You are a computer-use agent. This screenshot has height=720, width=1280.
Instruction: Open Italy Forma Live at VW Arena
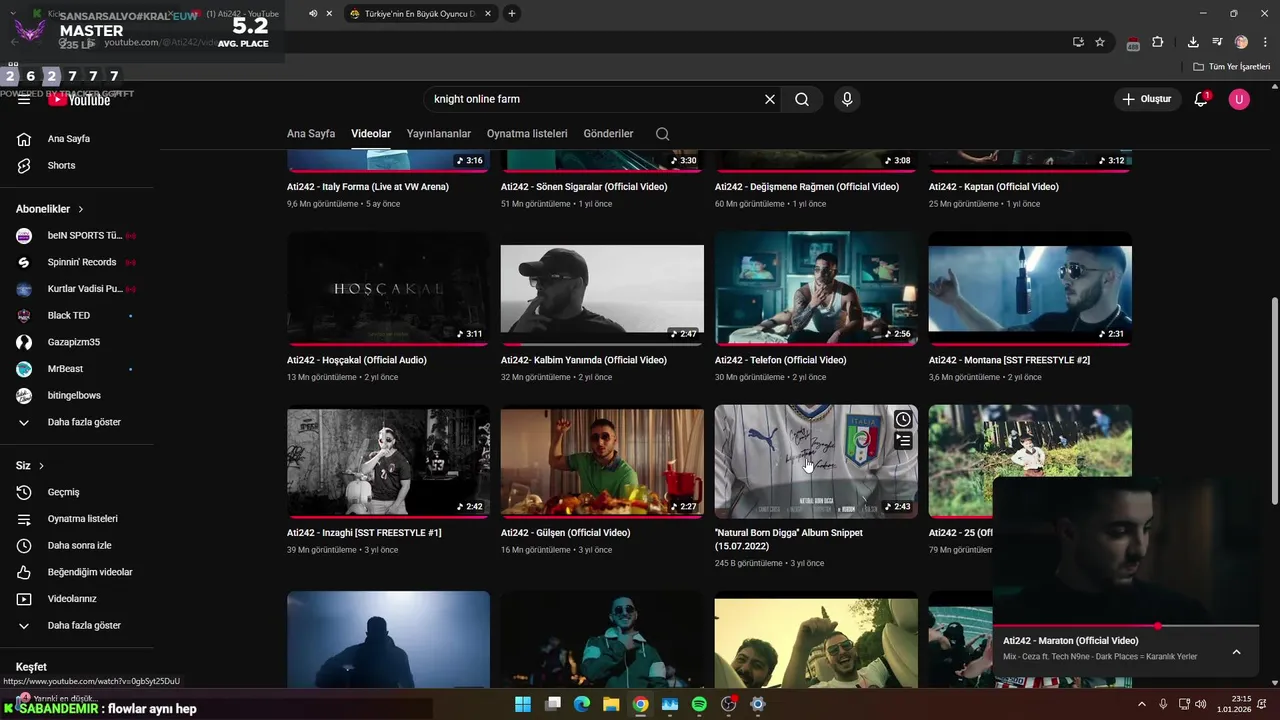click(368, 187)
